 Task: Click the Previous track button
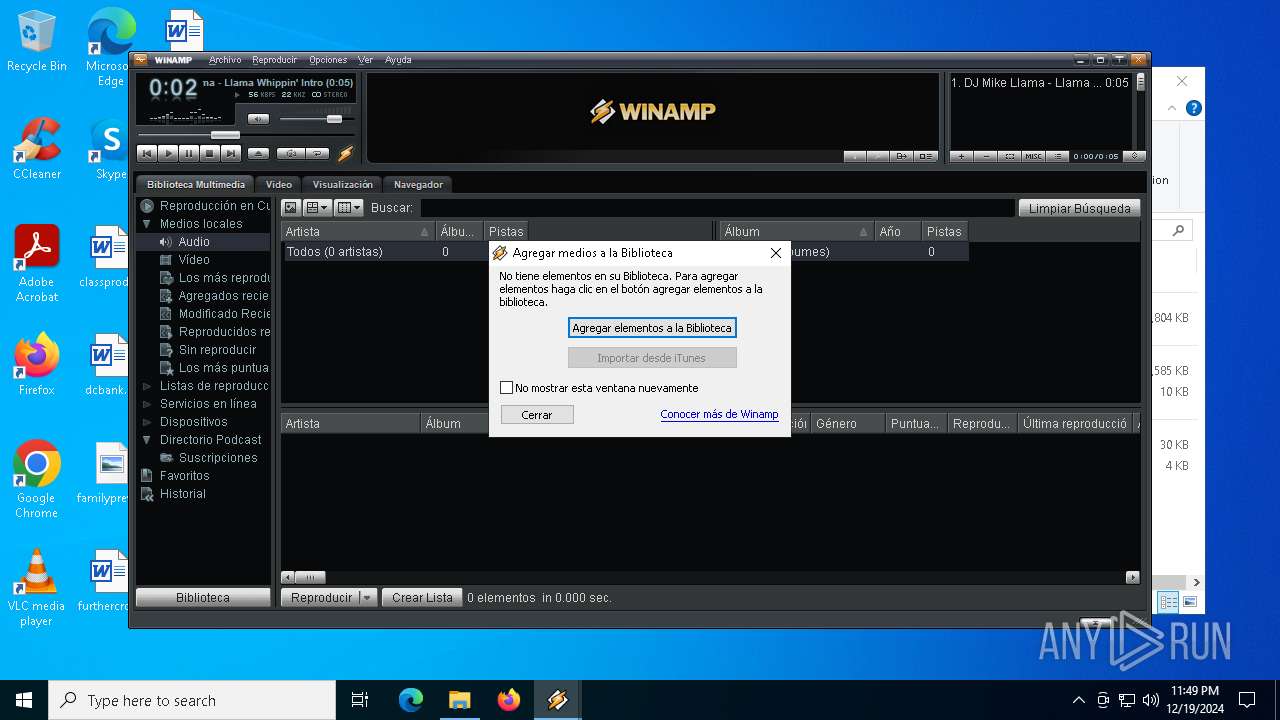147,153
